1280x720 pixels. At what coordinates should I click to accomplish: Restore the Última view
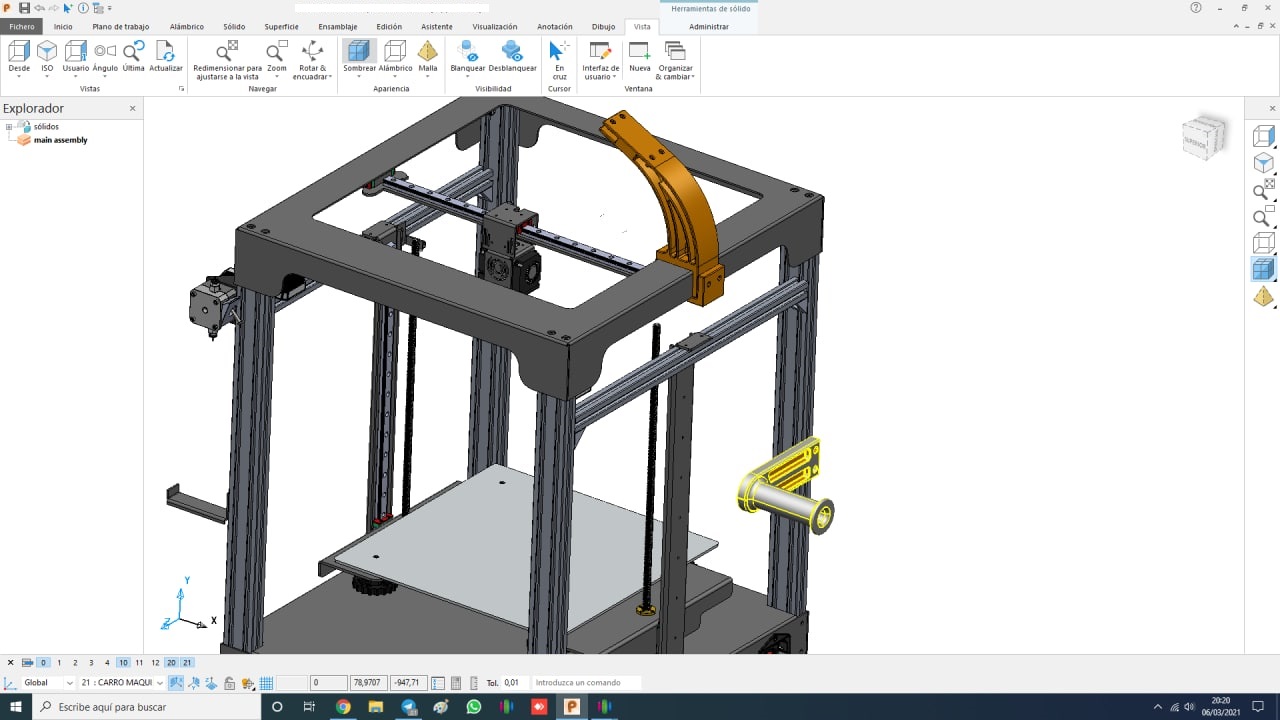[133, 58]
